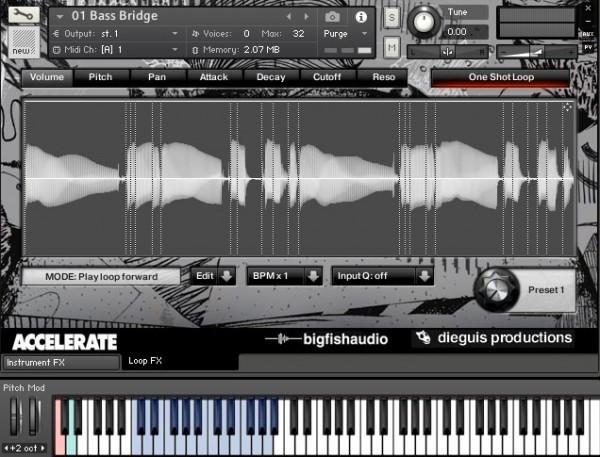Screen dimensions: 600x457
Task: Select the Reso tab
Action: [383, 77]
